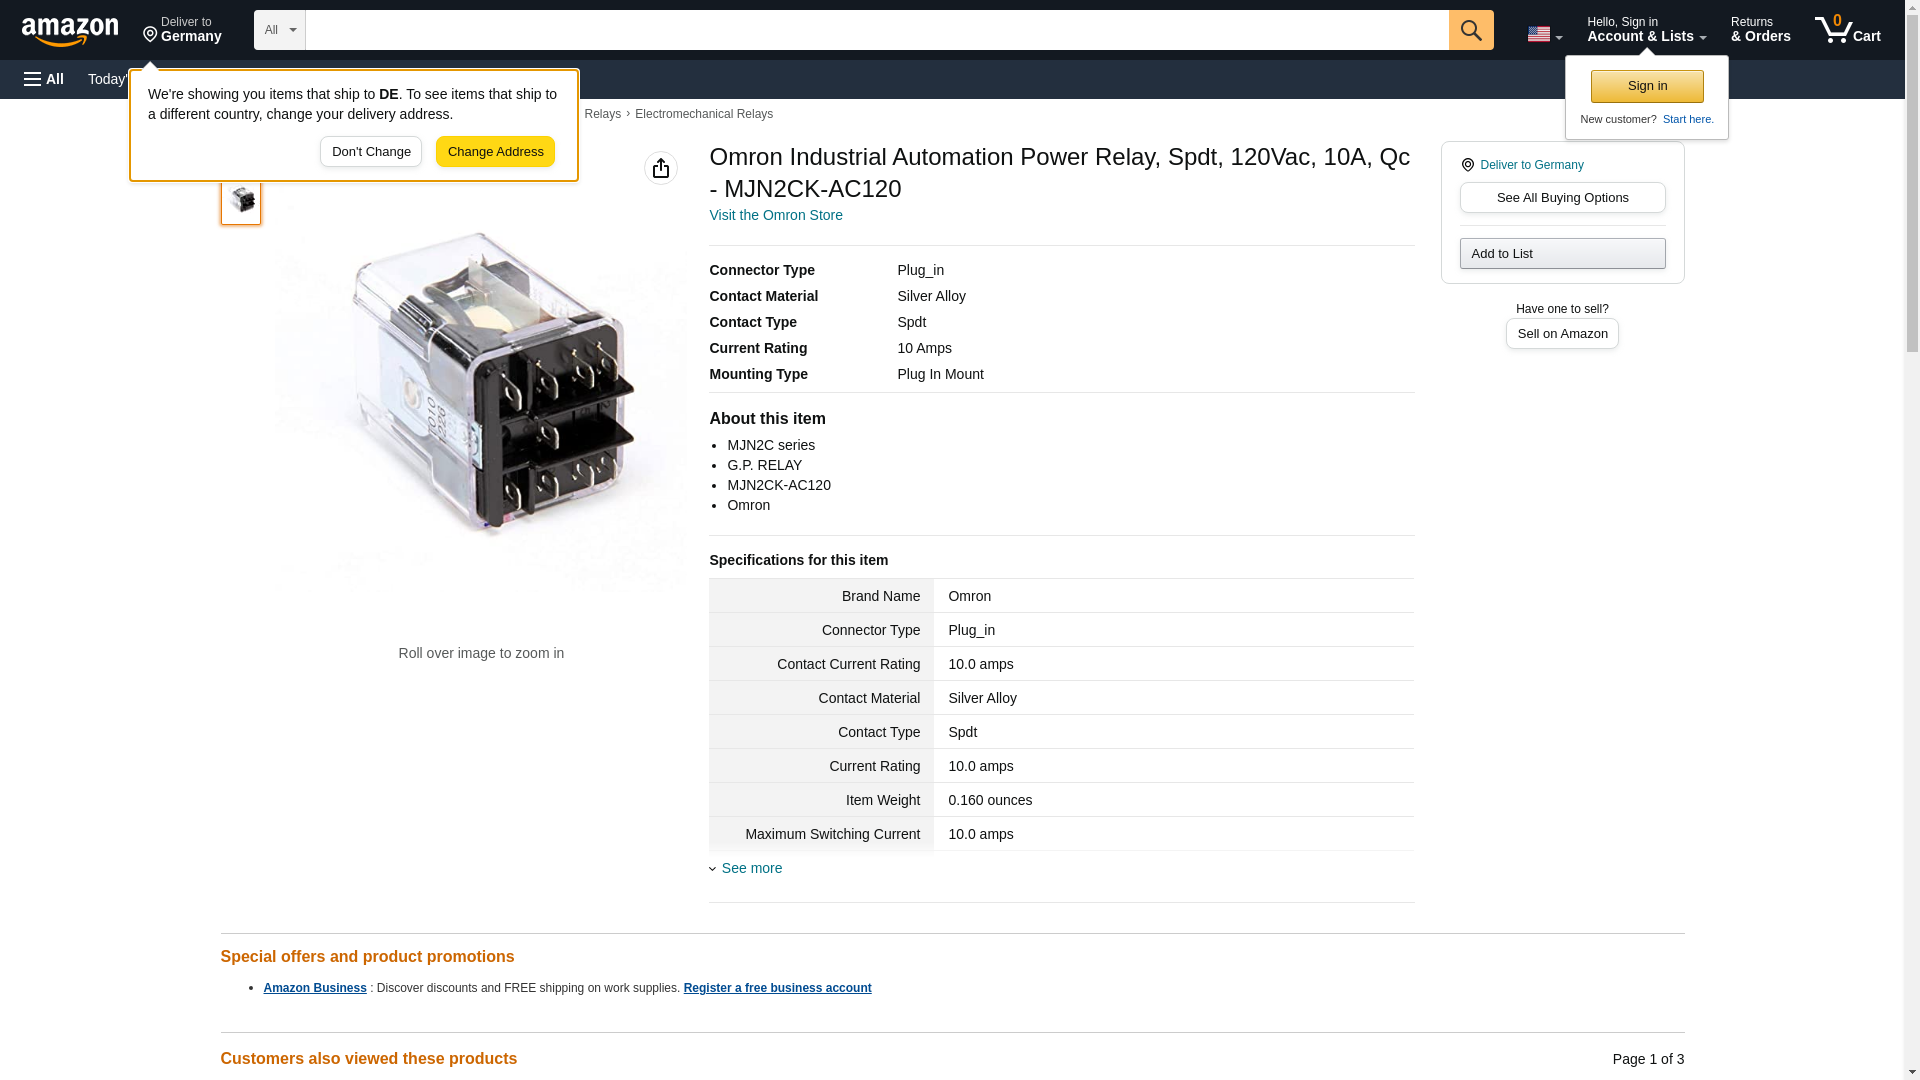Screen dimensions: 1920x1080
Task: Open the Electromechanical Relays breadcrumb
Action: (x=703, y=114)
